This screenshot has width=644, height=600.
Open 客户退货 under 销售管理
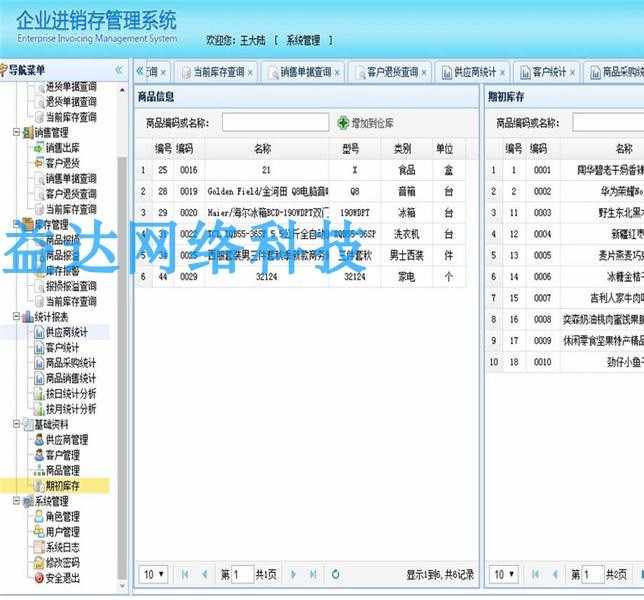pos(62,163)
